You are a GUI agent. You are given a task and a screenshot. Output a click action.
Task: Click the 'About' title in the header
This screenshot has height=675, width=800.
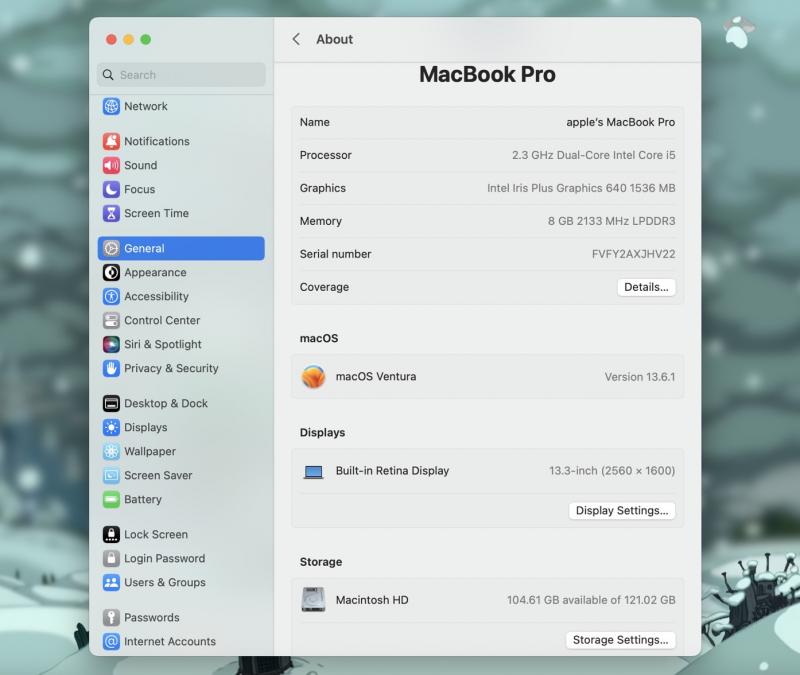click(335, 39)
